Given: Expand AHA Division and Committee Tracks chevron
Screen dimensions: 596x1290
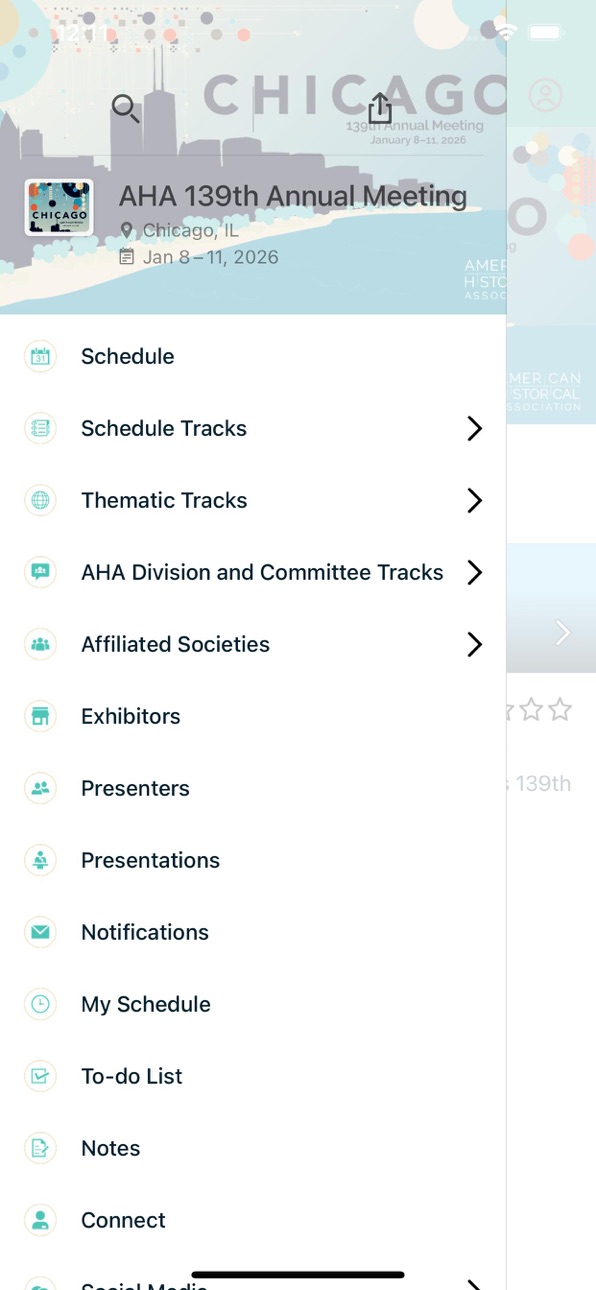Looking at the screenshot, I should tap(475, 572).
